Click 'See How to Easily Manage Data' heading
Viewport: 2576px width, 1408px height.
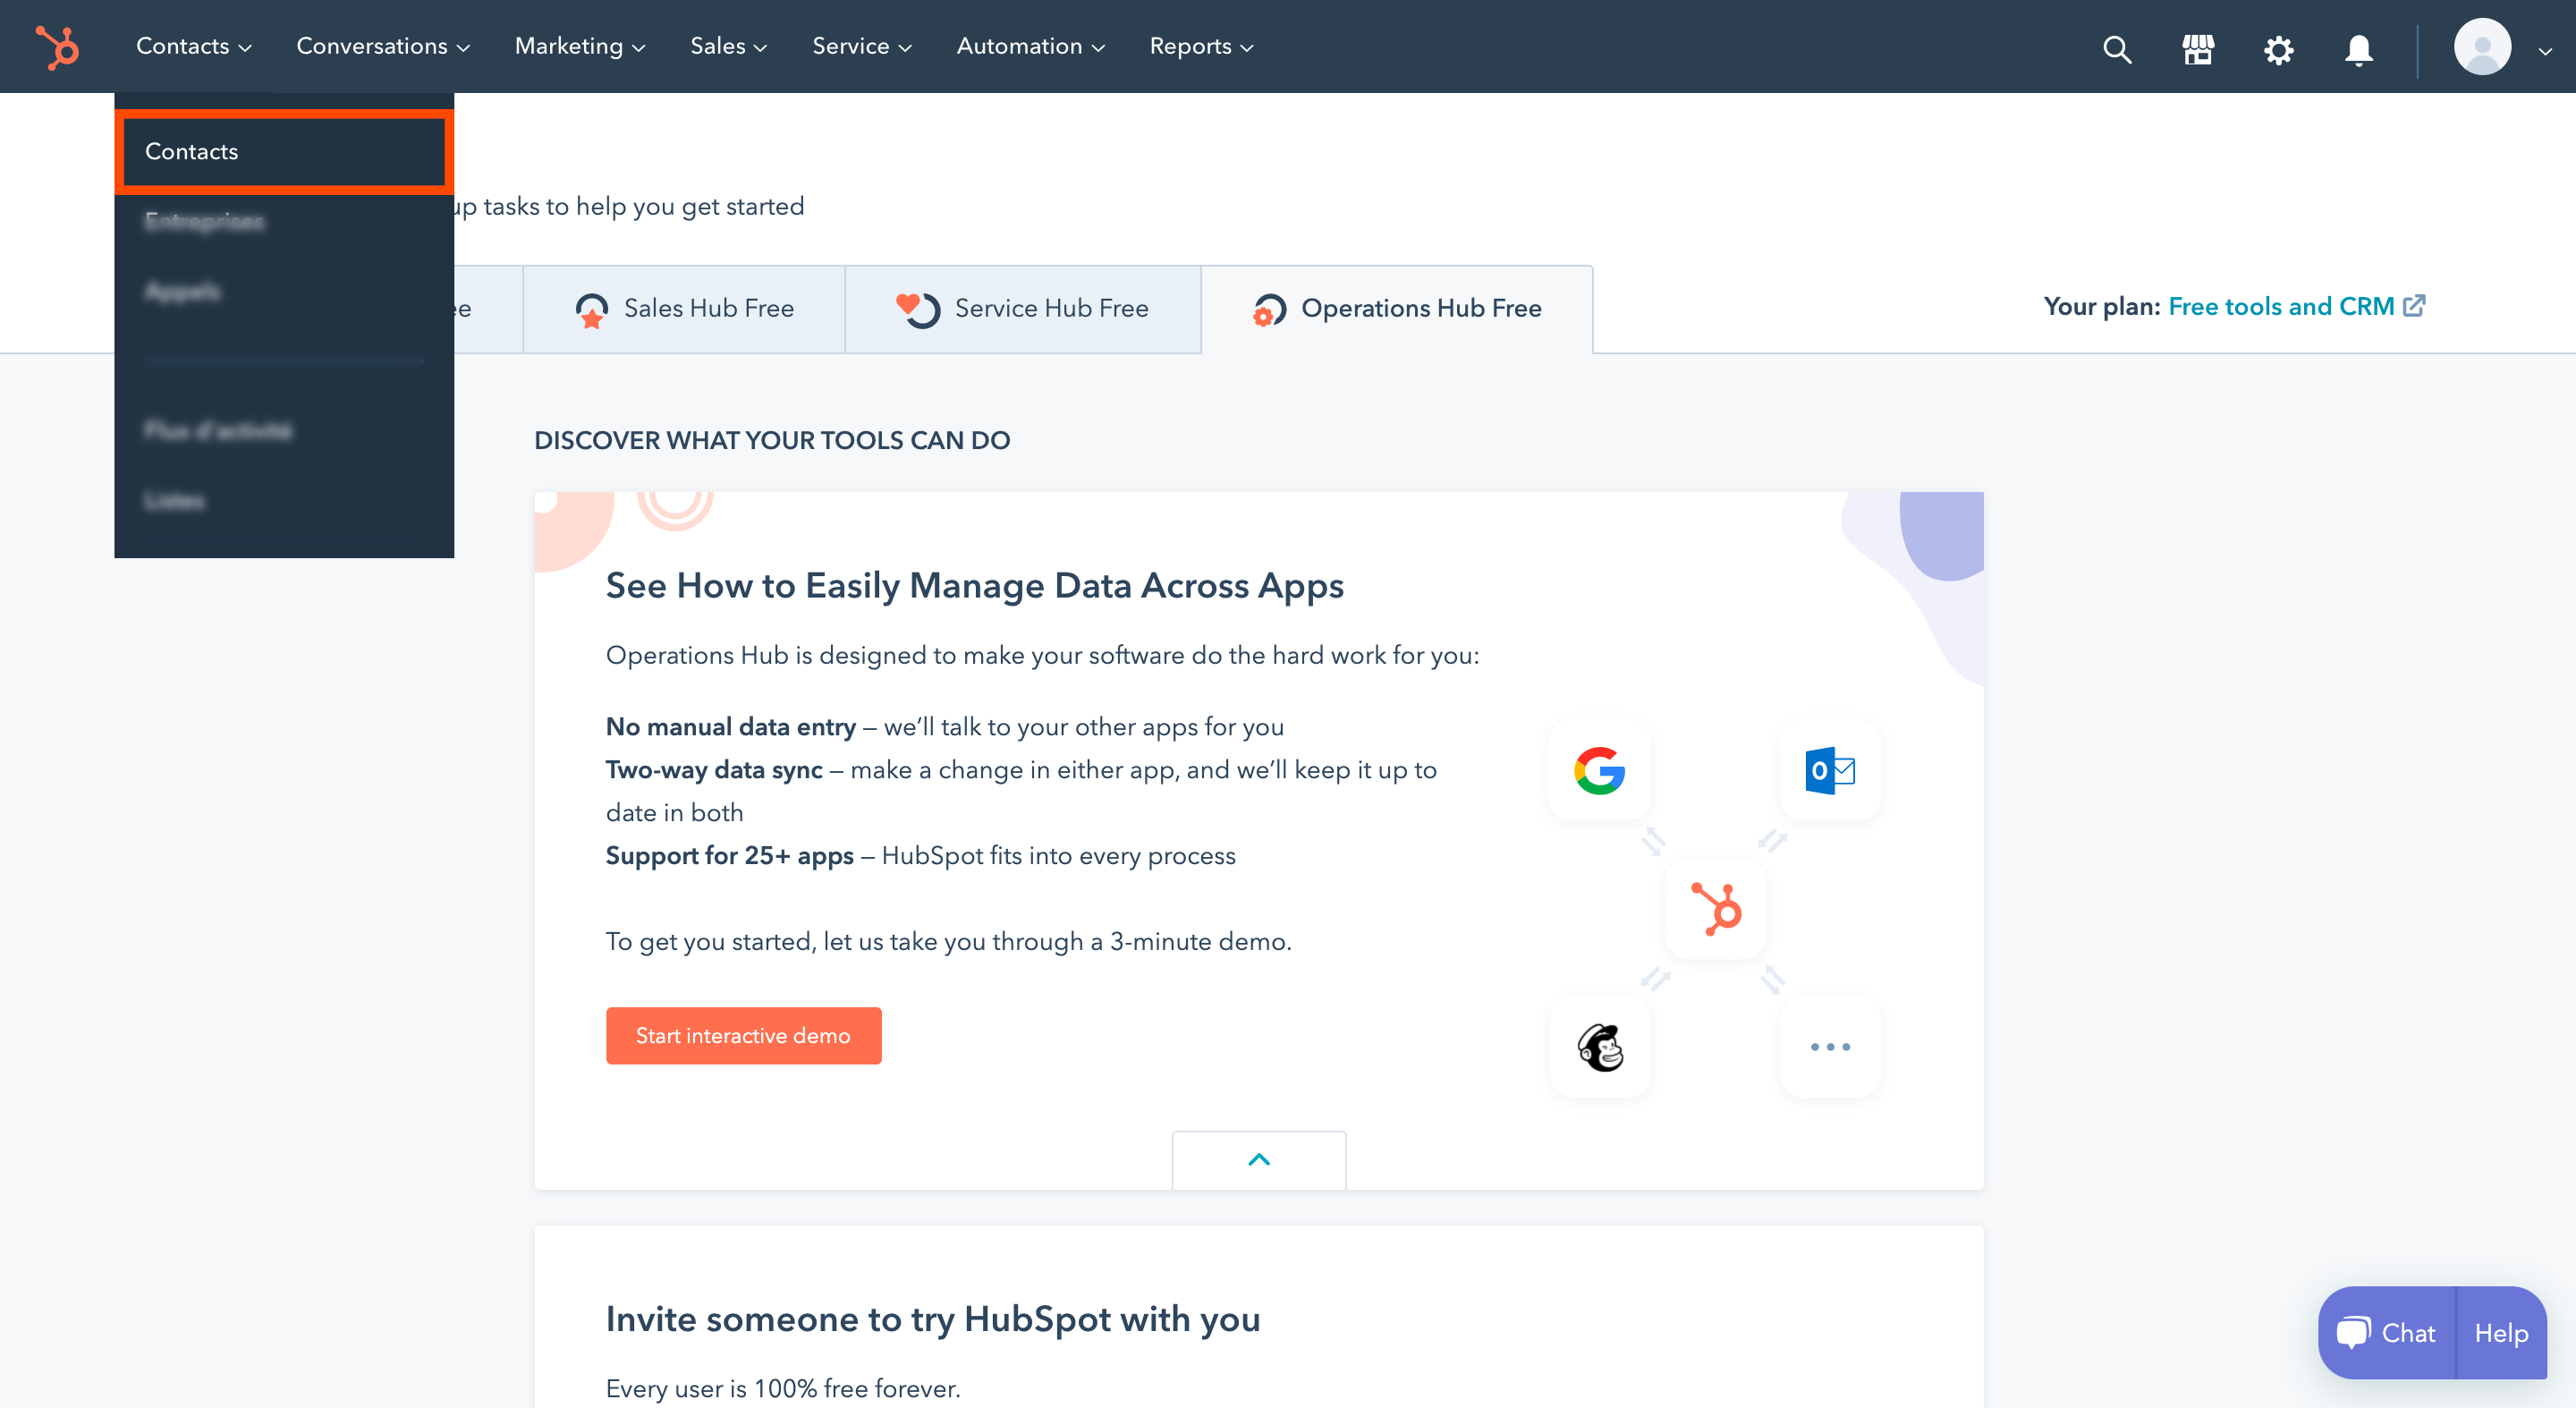[974, 585]
